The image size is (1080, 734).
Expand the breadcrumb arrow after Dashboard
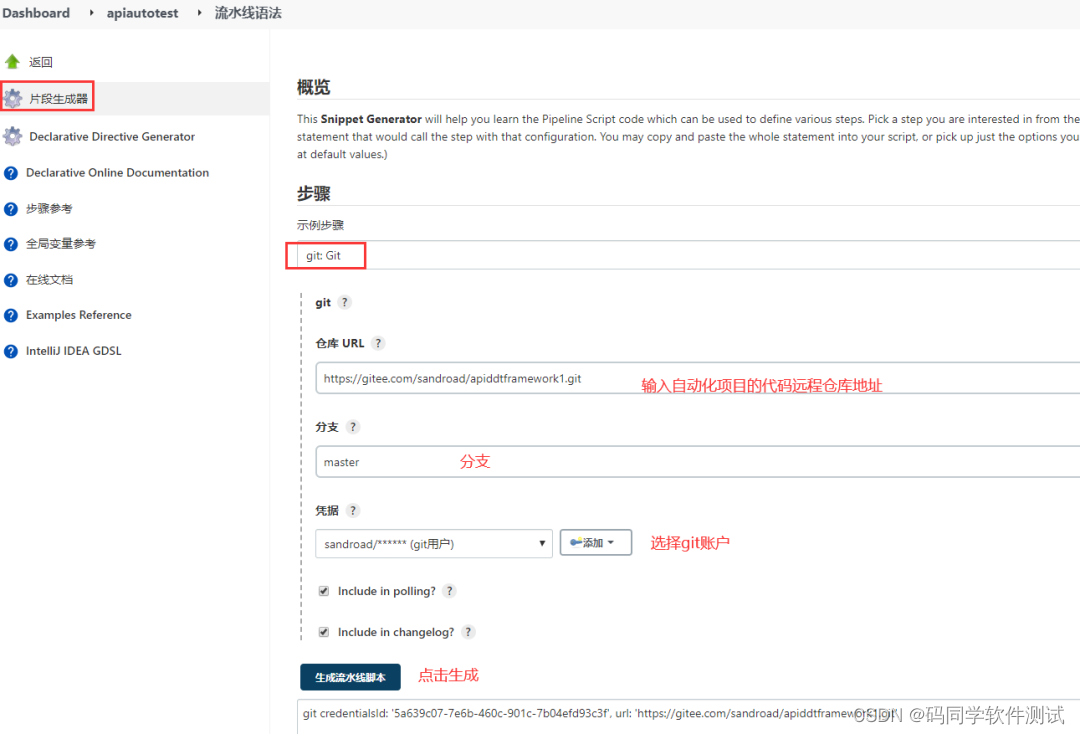click(x=92, y=13)
